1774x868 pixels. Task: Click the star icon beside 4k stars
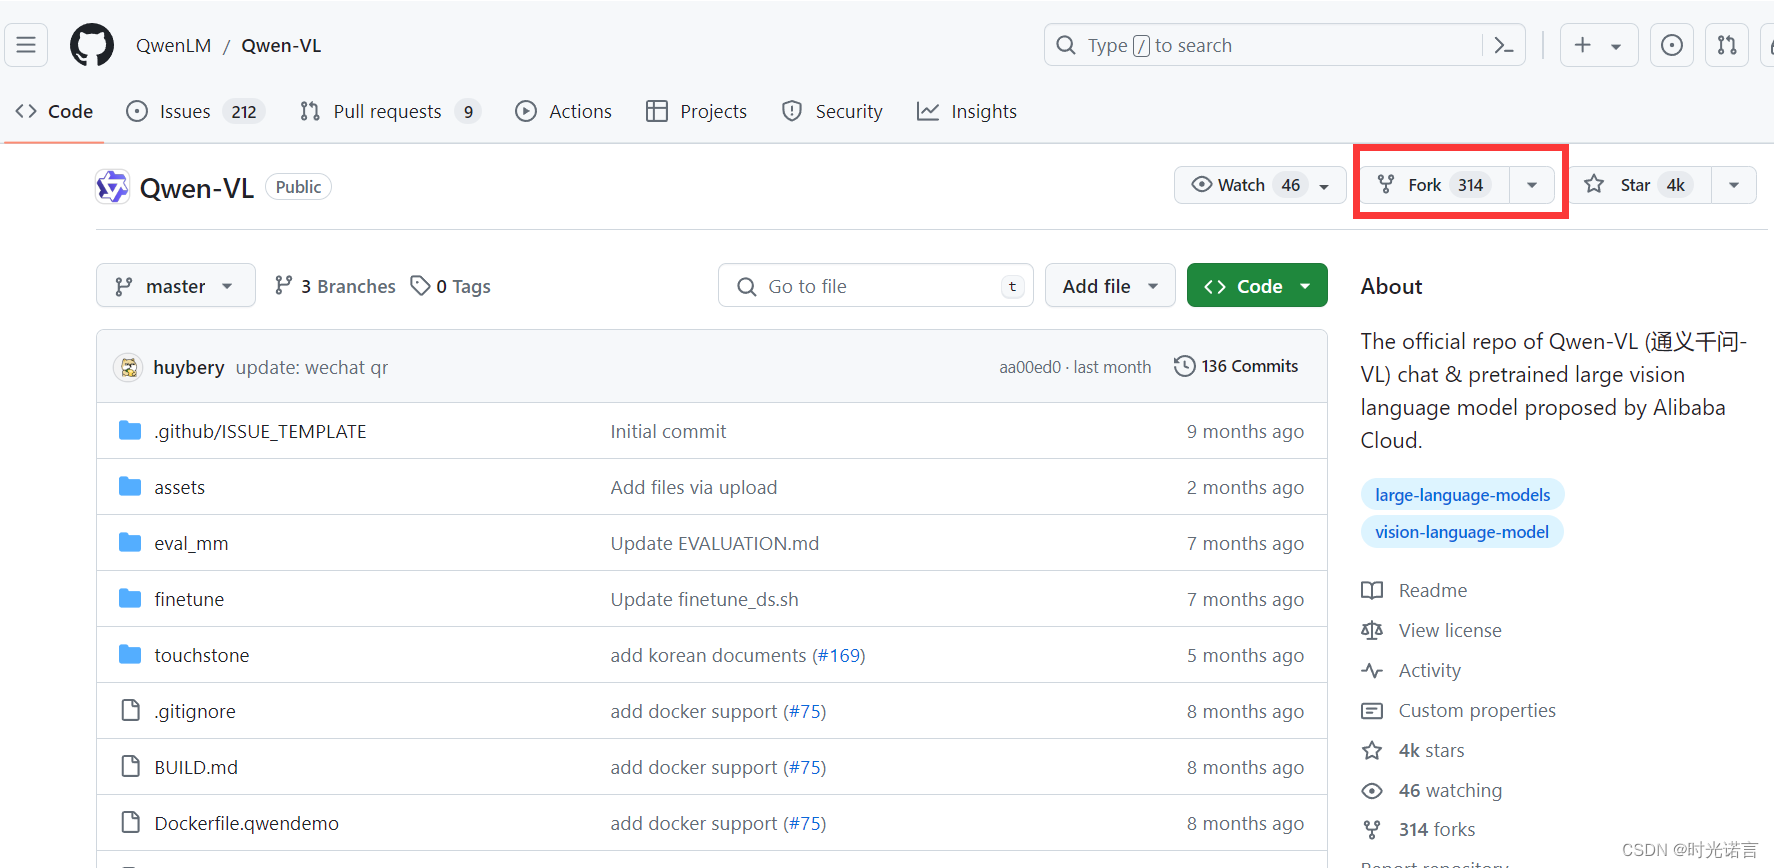(1372, 750)
